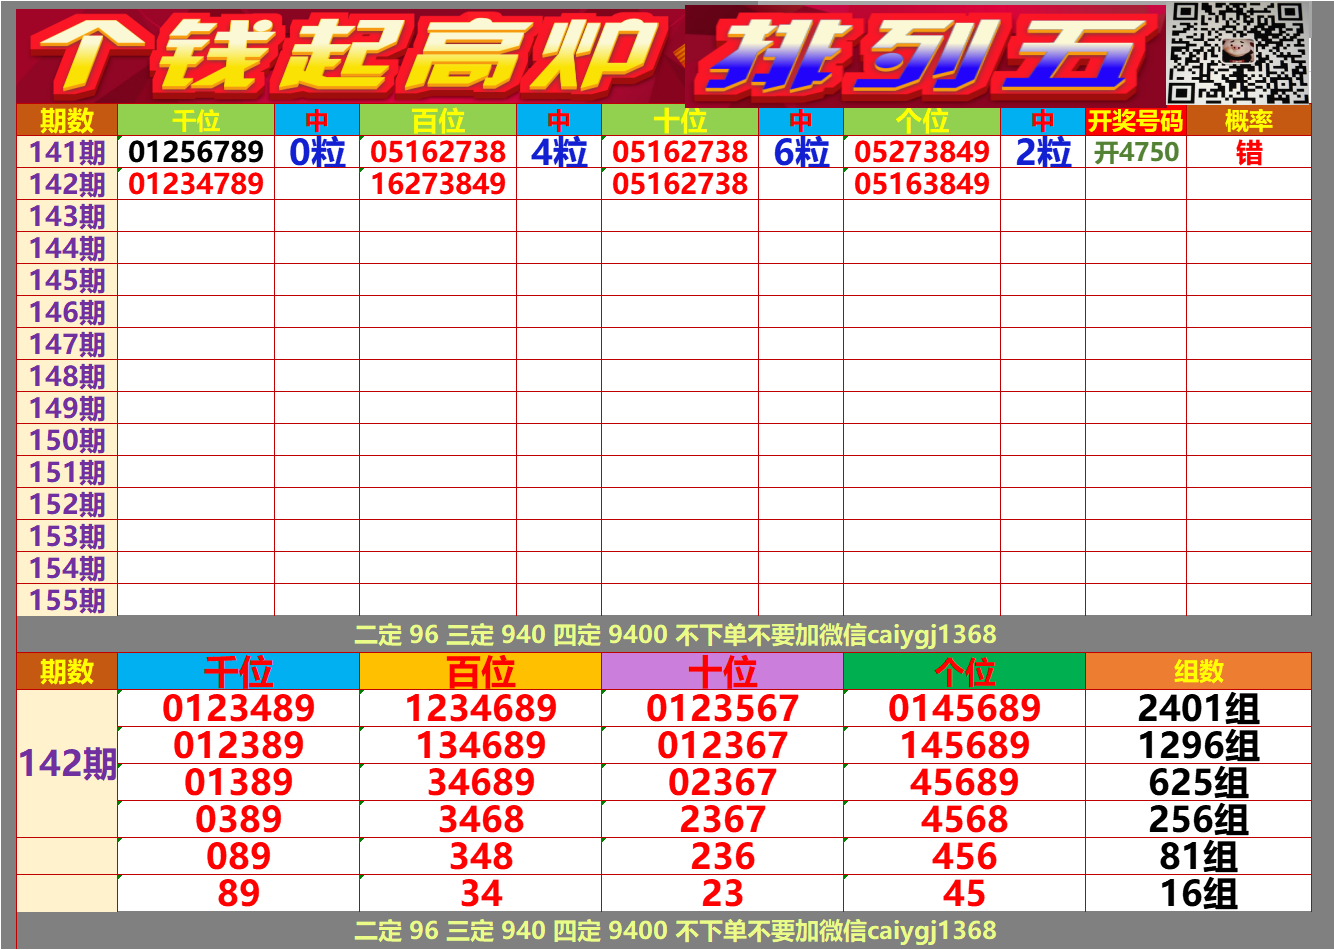Image resolution: width=1334 pixels, height=950 pixels.
Task: Select the 0145689 cell
Action: tap(964, 709)
